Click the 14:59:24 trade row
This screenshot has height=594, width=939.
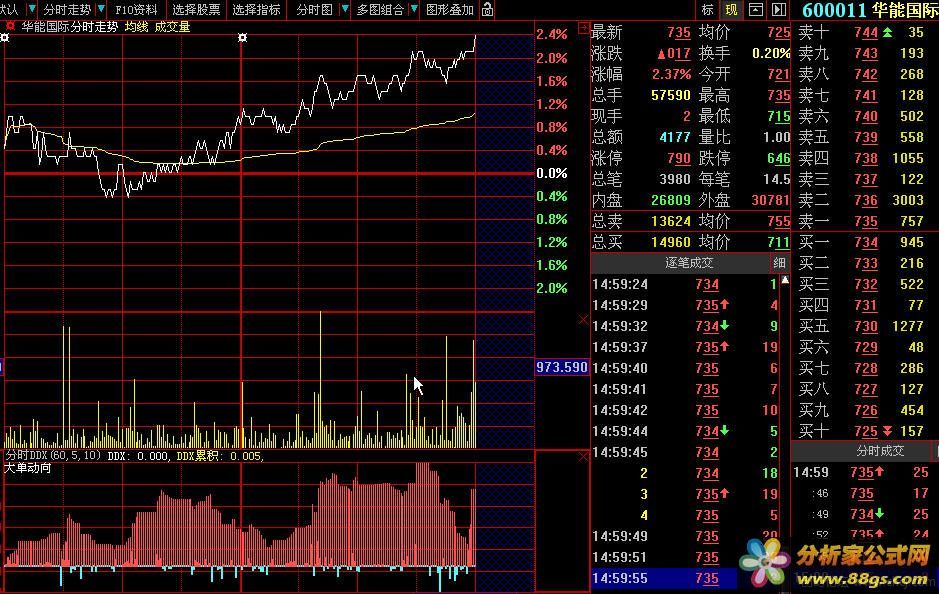(686, 284)
